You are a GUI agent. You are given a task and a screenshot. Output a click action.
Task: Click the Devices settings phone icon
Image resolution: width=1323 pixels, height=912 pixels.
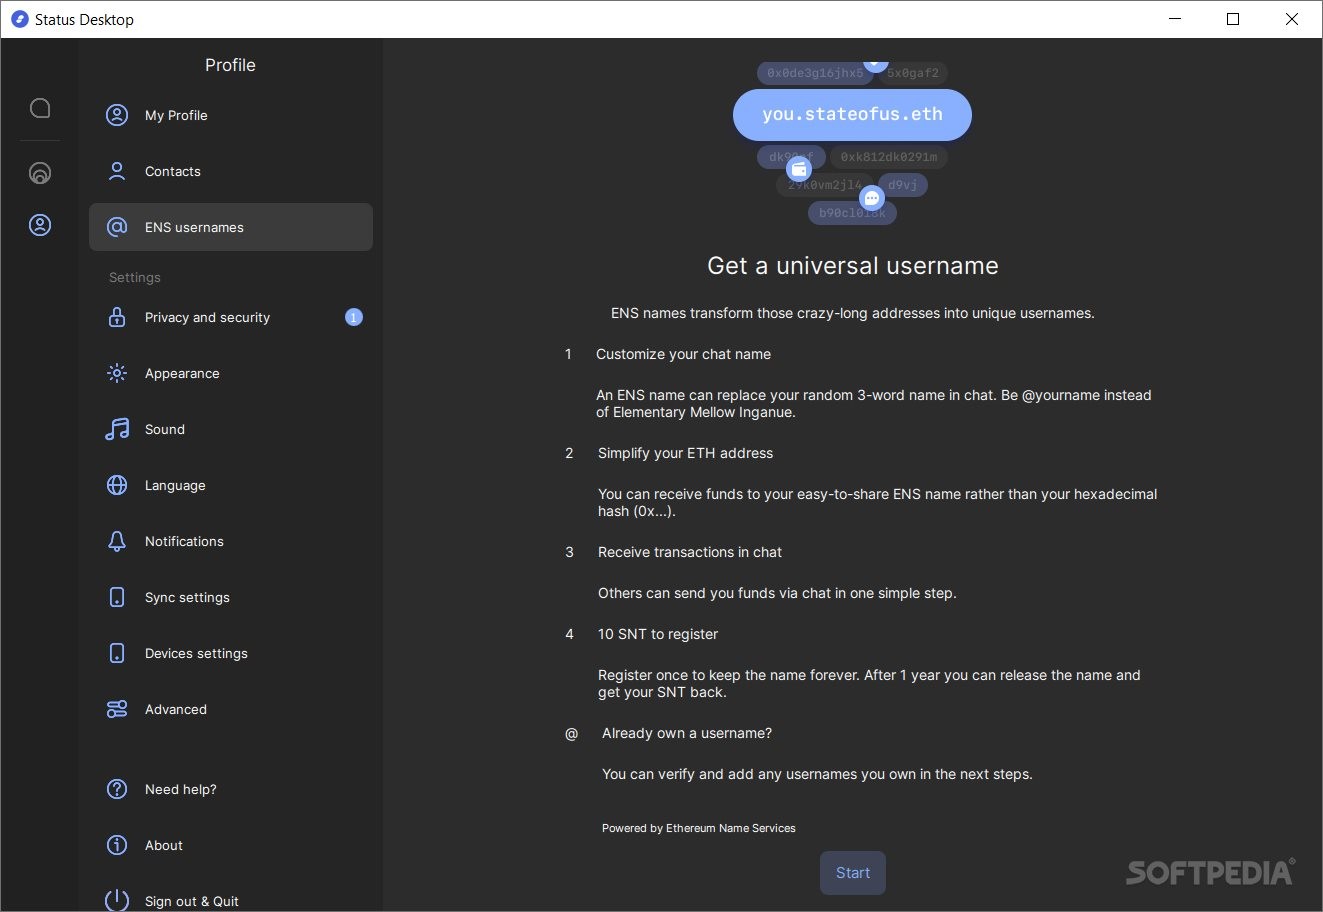tap(117, 653)
